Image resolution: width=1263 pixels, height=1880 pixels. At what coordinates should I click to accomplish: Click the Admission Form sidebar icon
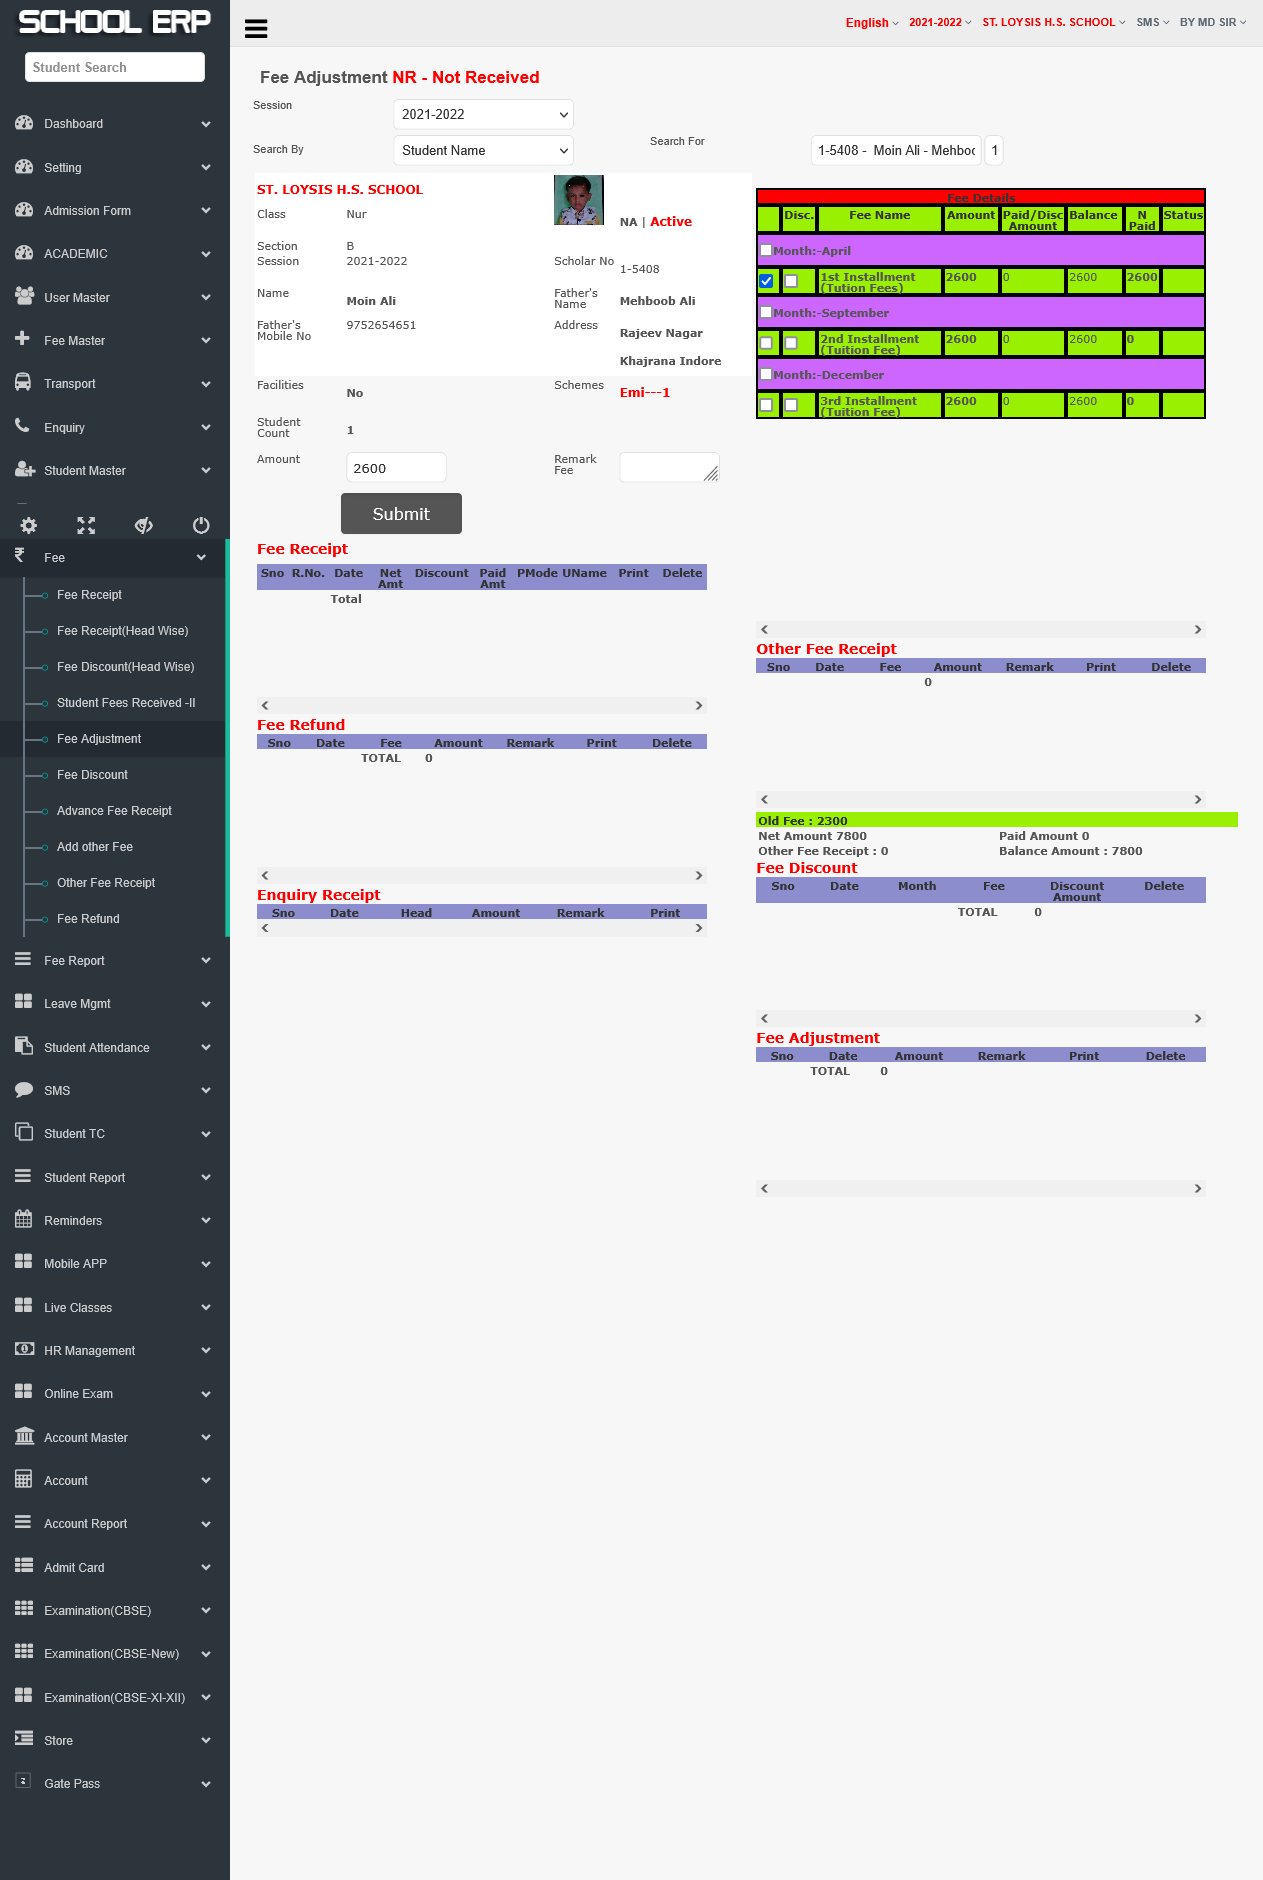pyautogui.click(x=24, y=210)
